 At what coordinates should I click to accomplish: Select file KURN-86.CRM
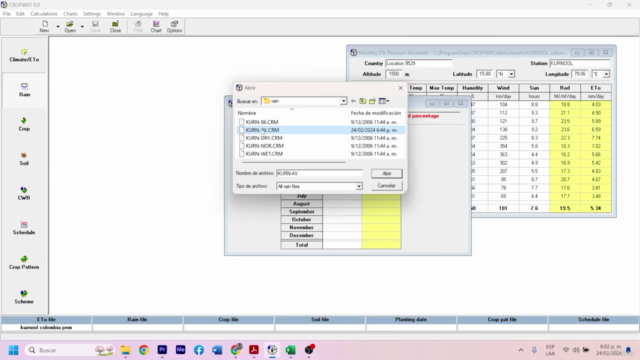262,122
